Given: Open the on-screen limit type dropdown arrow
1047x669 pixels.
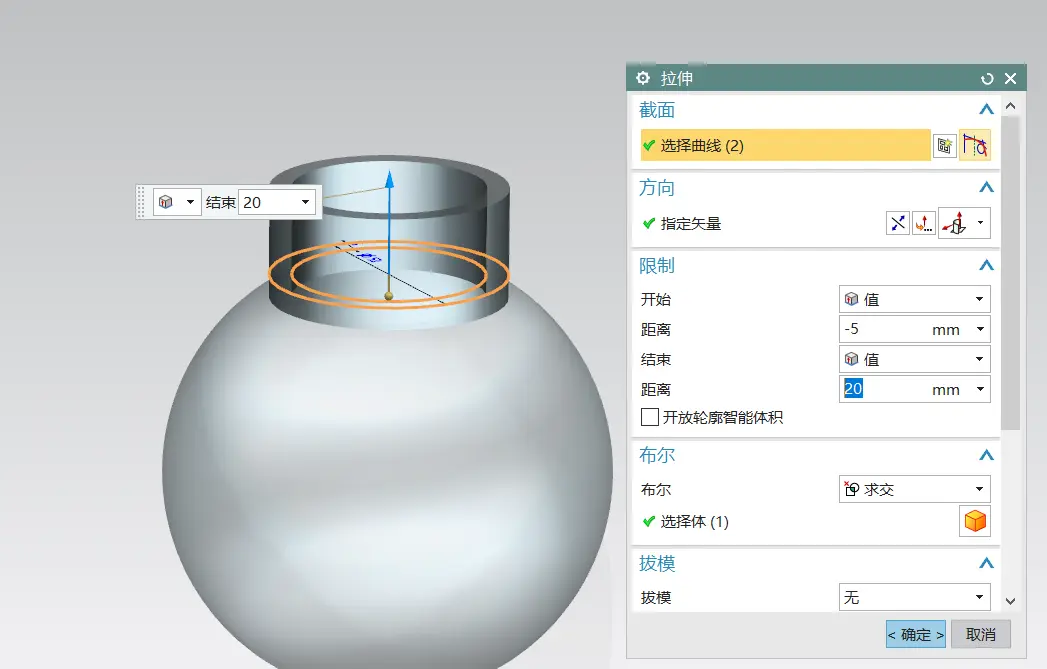Looking at the screenshot, I should tap(190, 202).
